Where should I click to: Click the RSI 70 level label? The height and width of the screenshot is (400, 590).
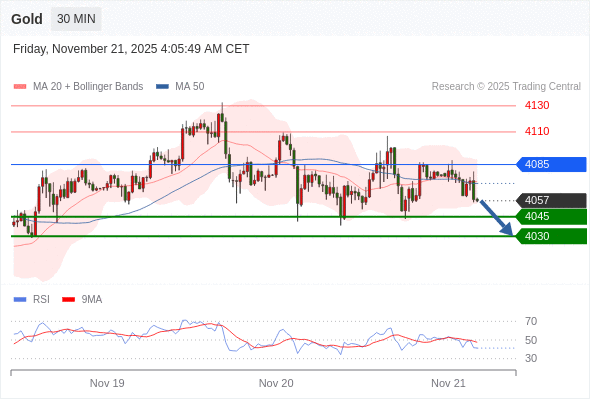coord(531,321)
